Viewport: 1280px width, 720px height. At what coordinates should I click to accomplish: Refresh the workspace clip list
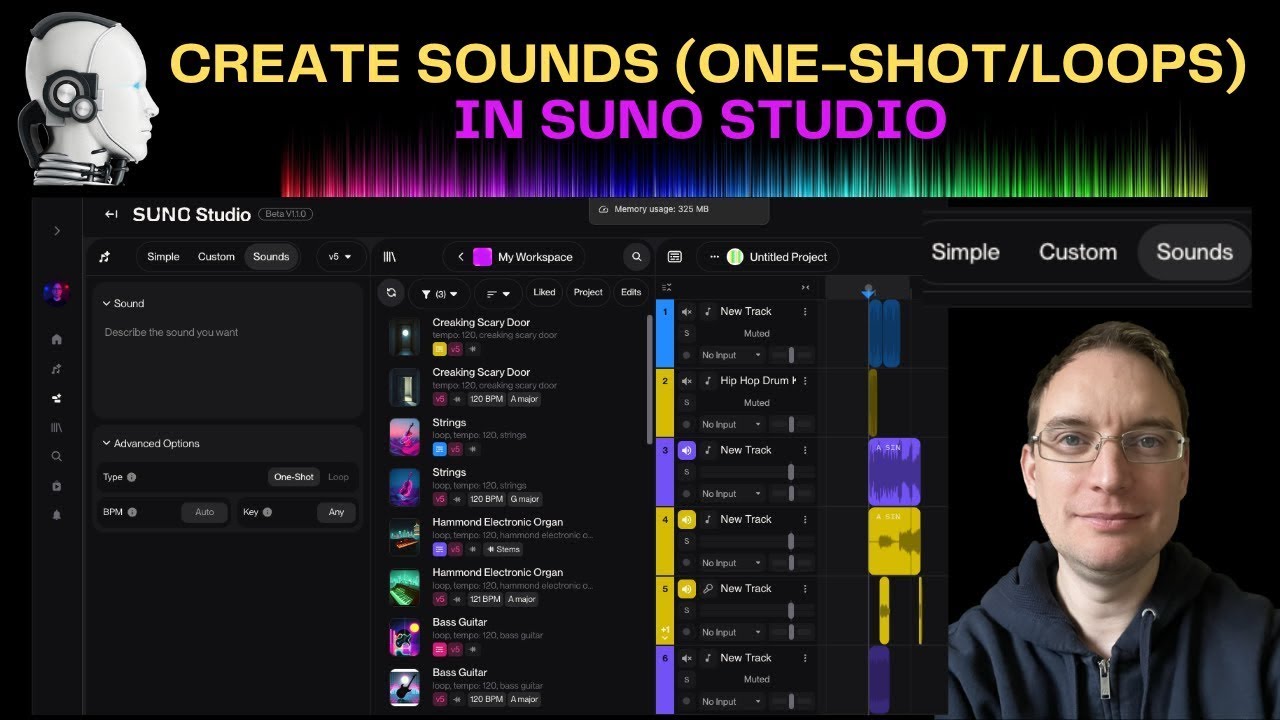click(391, 293)
